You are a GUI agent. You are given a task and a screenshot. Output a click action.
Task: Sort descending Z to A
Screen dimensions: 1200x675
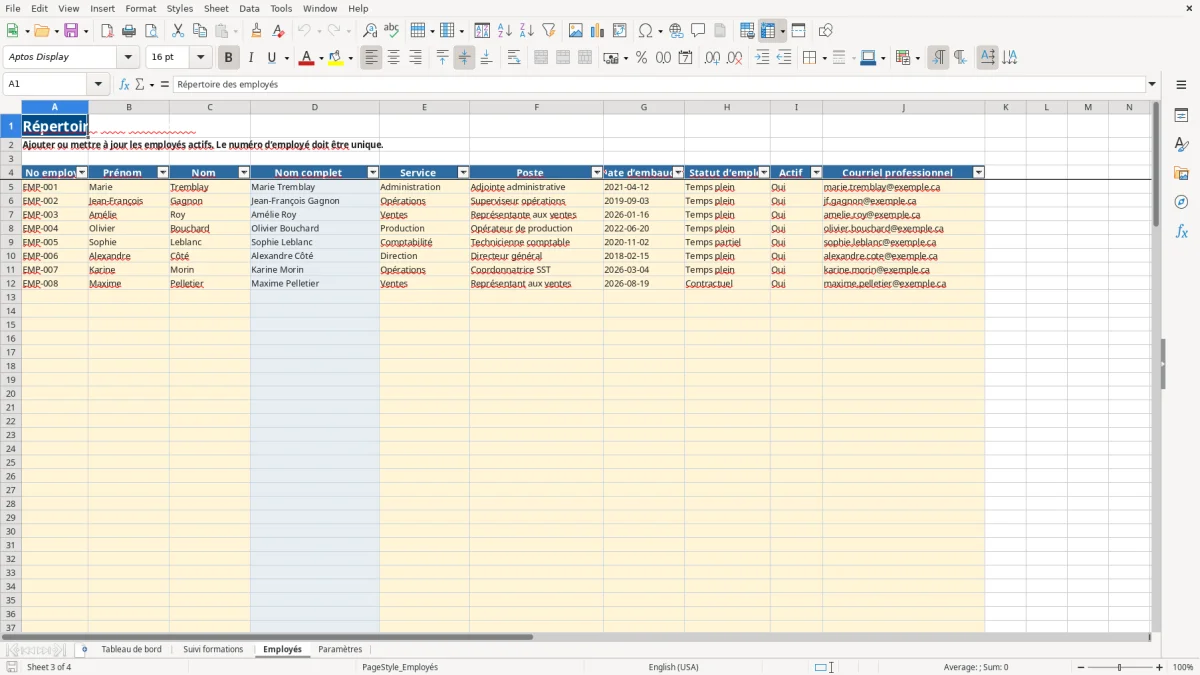pyautogui.click(x=527, y=31)
